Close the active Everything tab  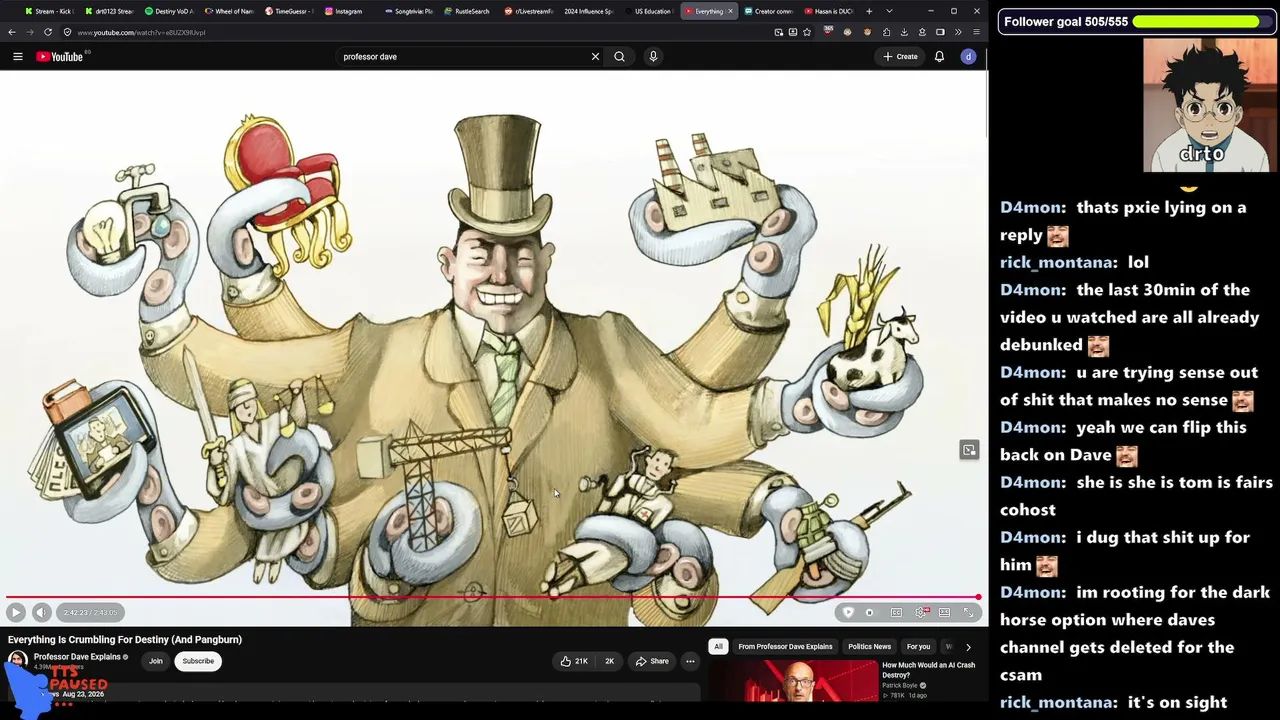pyautogui.click(x=730, y=11)
